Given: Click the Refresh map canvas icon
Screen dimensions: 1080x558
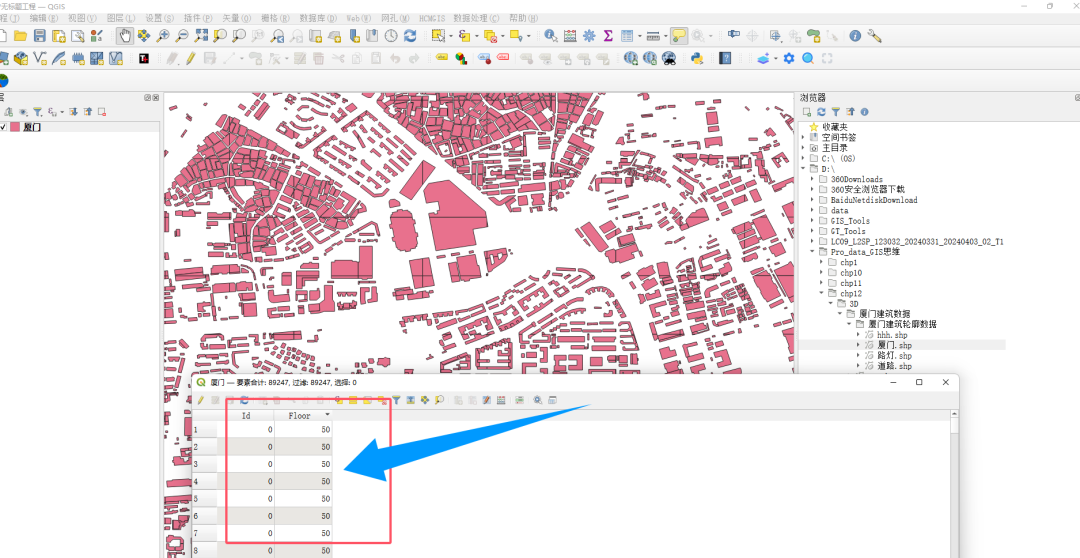Looking at the screenshot, I should (411, 36).
